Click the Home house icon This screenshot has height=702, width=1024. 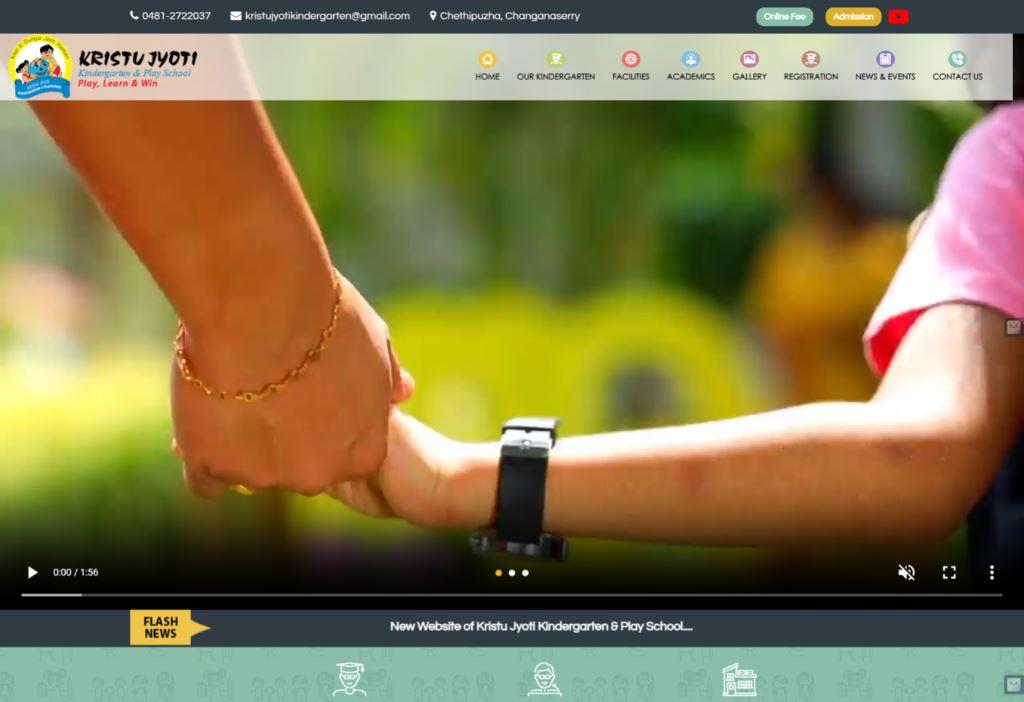(x=487, y=59)
